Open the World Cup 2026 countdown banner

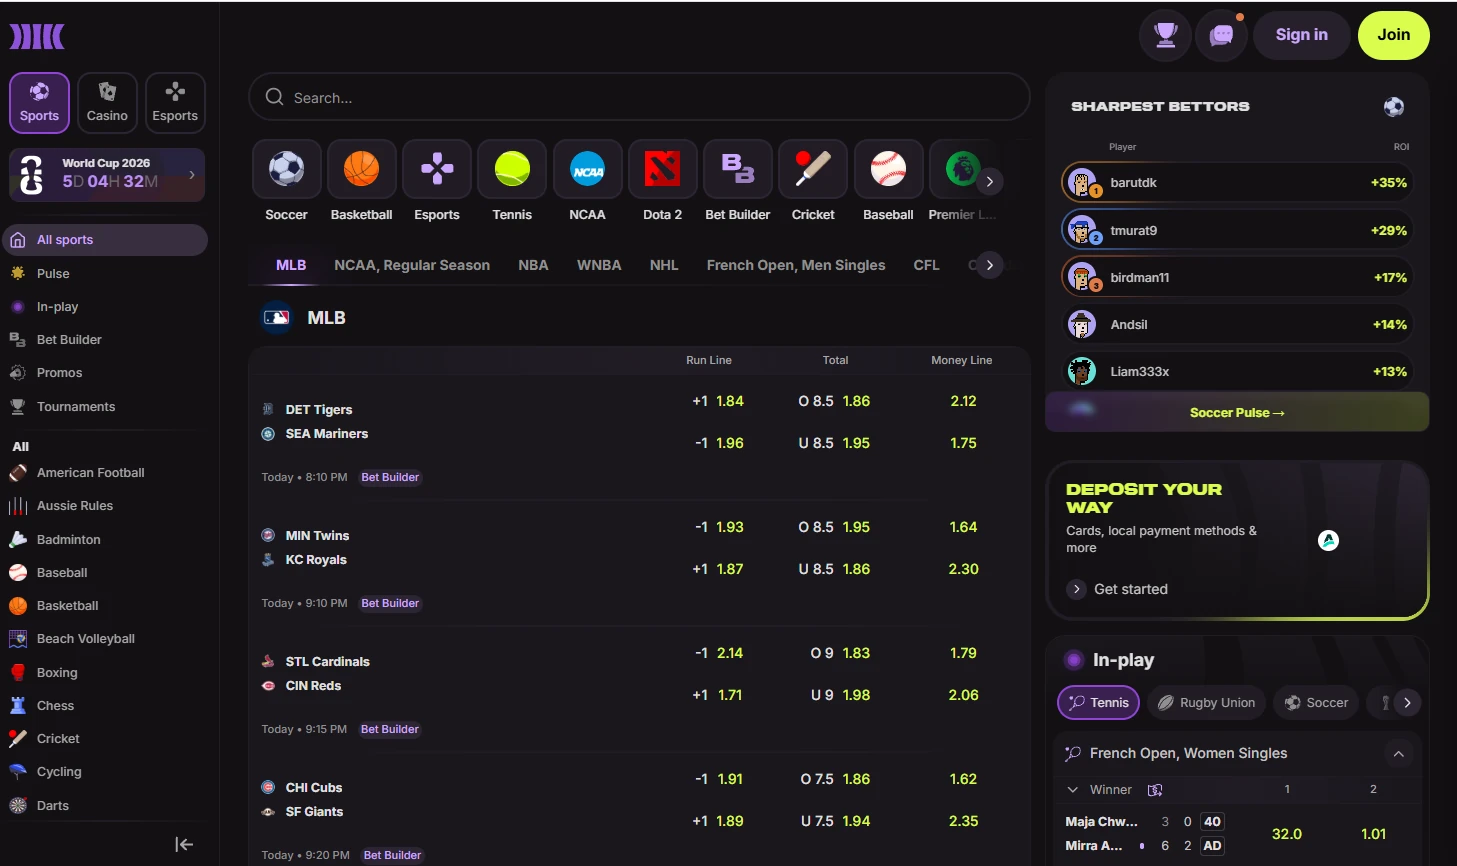[x=107, y=175]
